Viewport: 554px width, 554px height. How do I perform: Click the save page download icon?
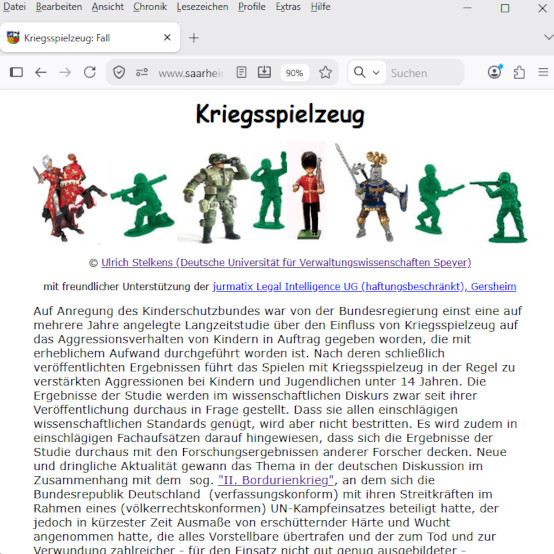point(264,72)
